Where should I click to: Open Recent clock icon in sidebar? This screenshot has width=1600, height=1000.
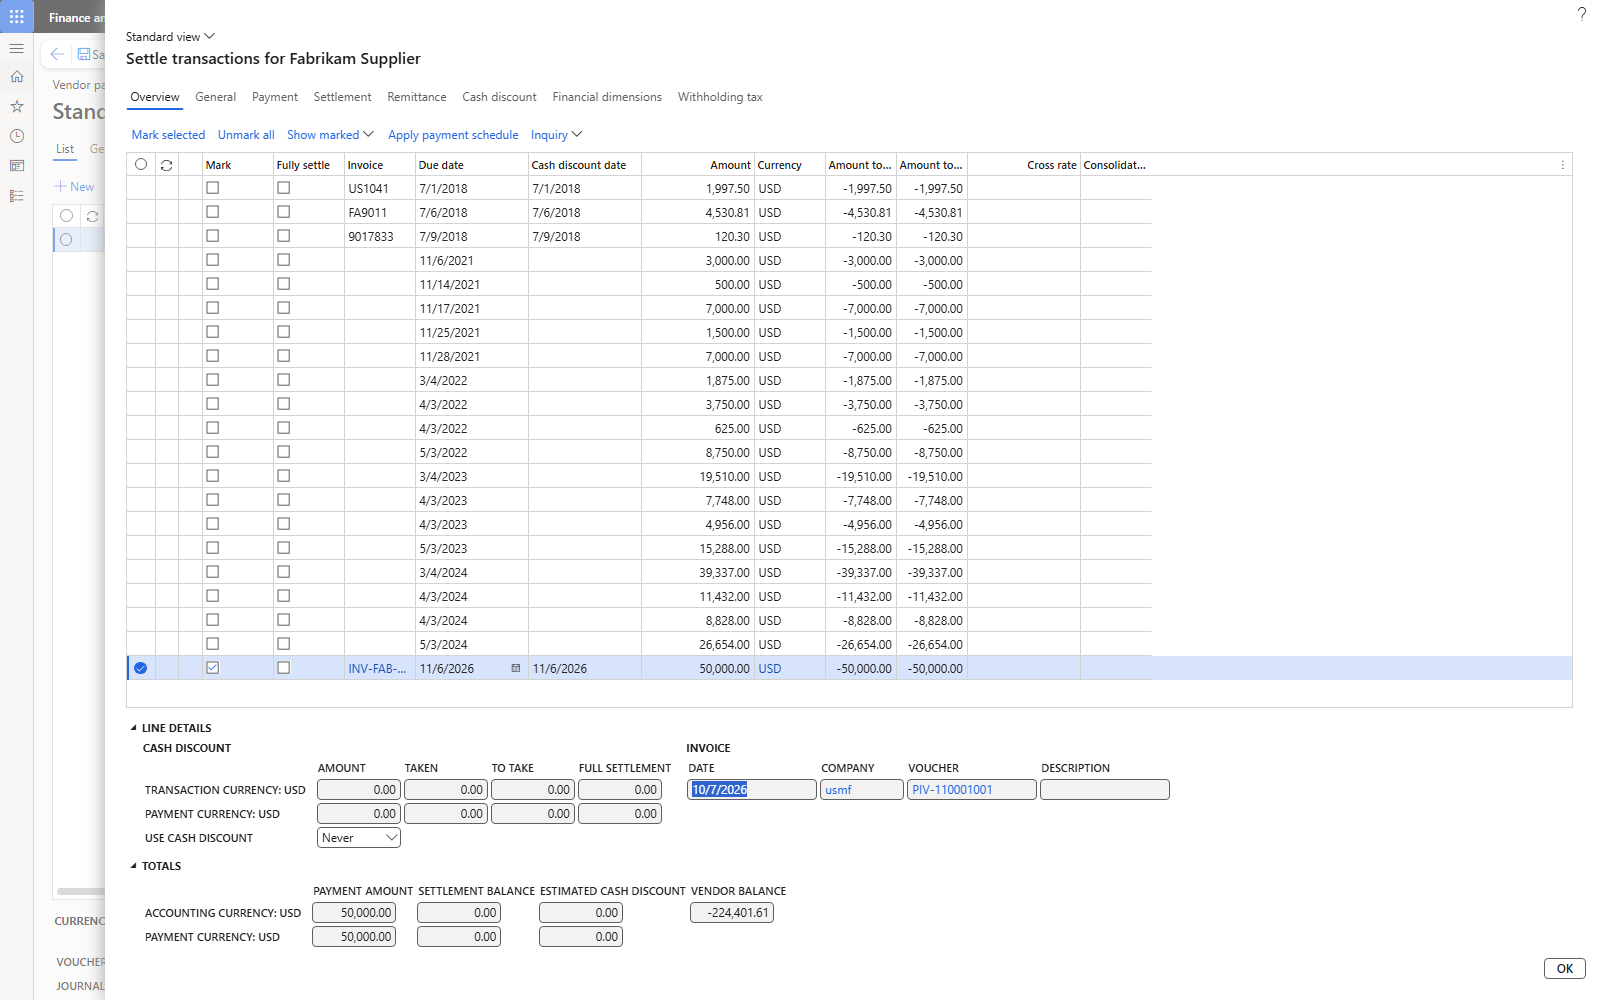point(17,136)
